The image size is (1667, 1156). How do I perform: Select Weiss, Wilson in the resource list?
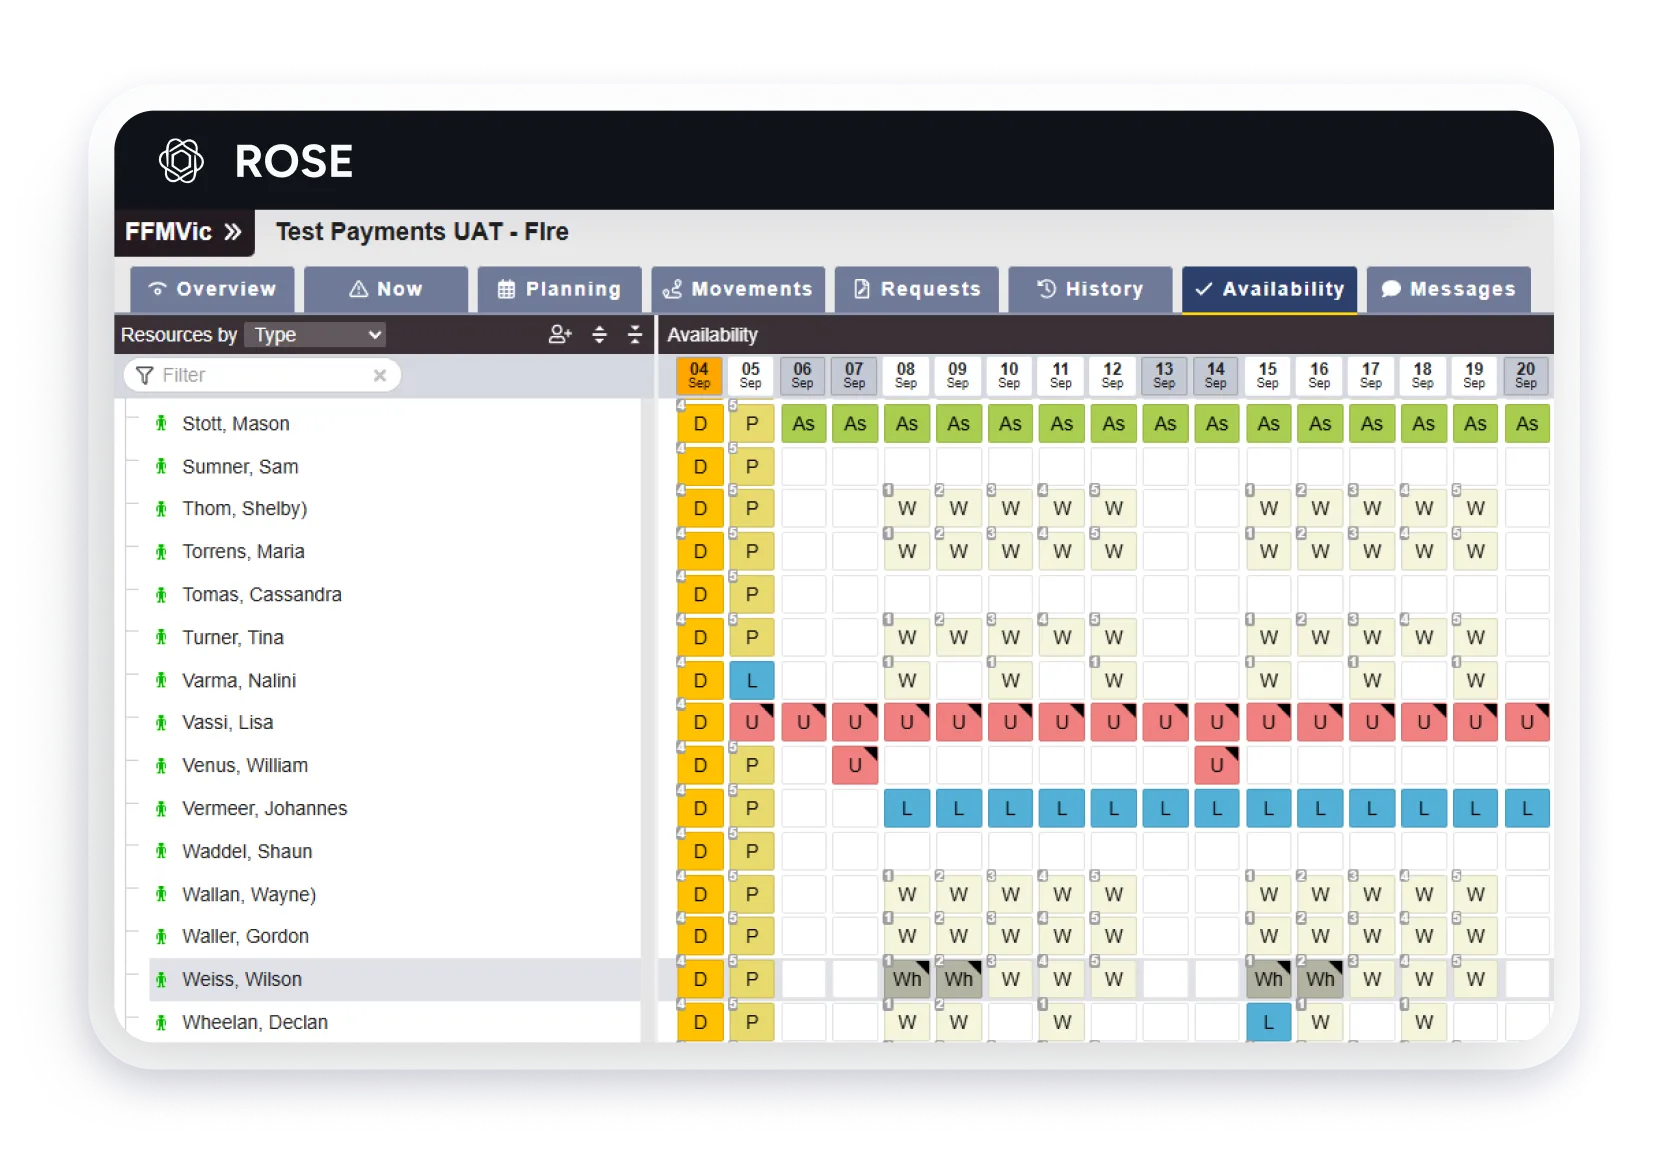[x=241, y=979]
